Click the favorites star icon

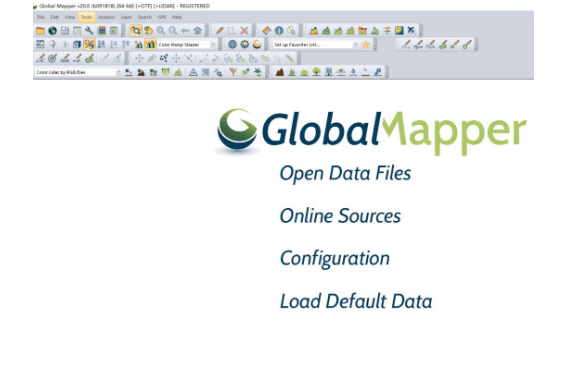coord(366,44)
